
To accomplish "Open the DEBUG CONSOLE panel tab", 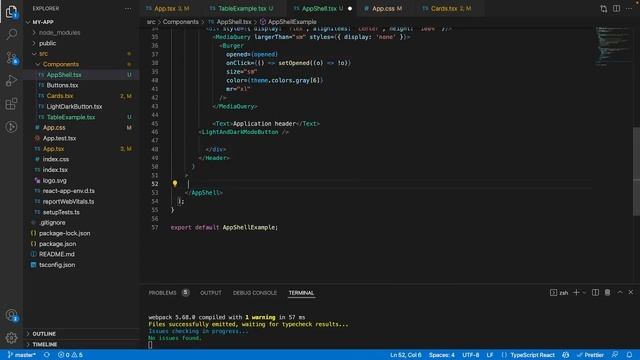I will [x=255, y=293].
